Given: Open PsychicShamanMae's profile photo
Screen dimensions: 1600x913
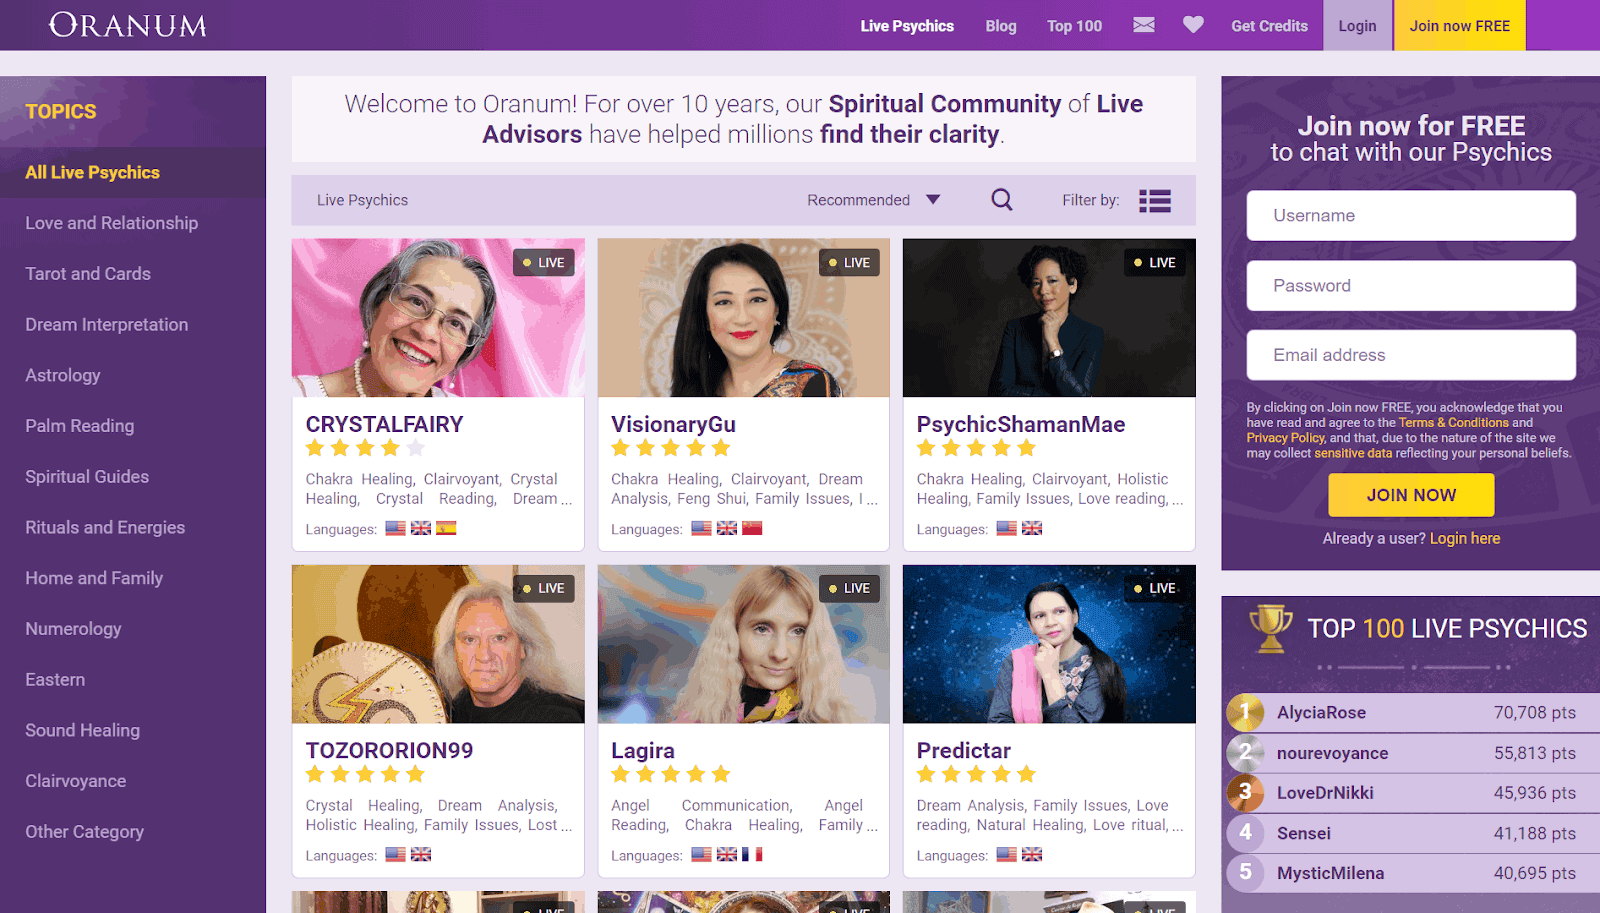Looking at the screenshot, I should click(x=1049, y=318).
